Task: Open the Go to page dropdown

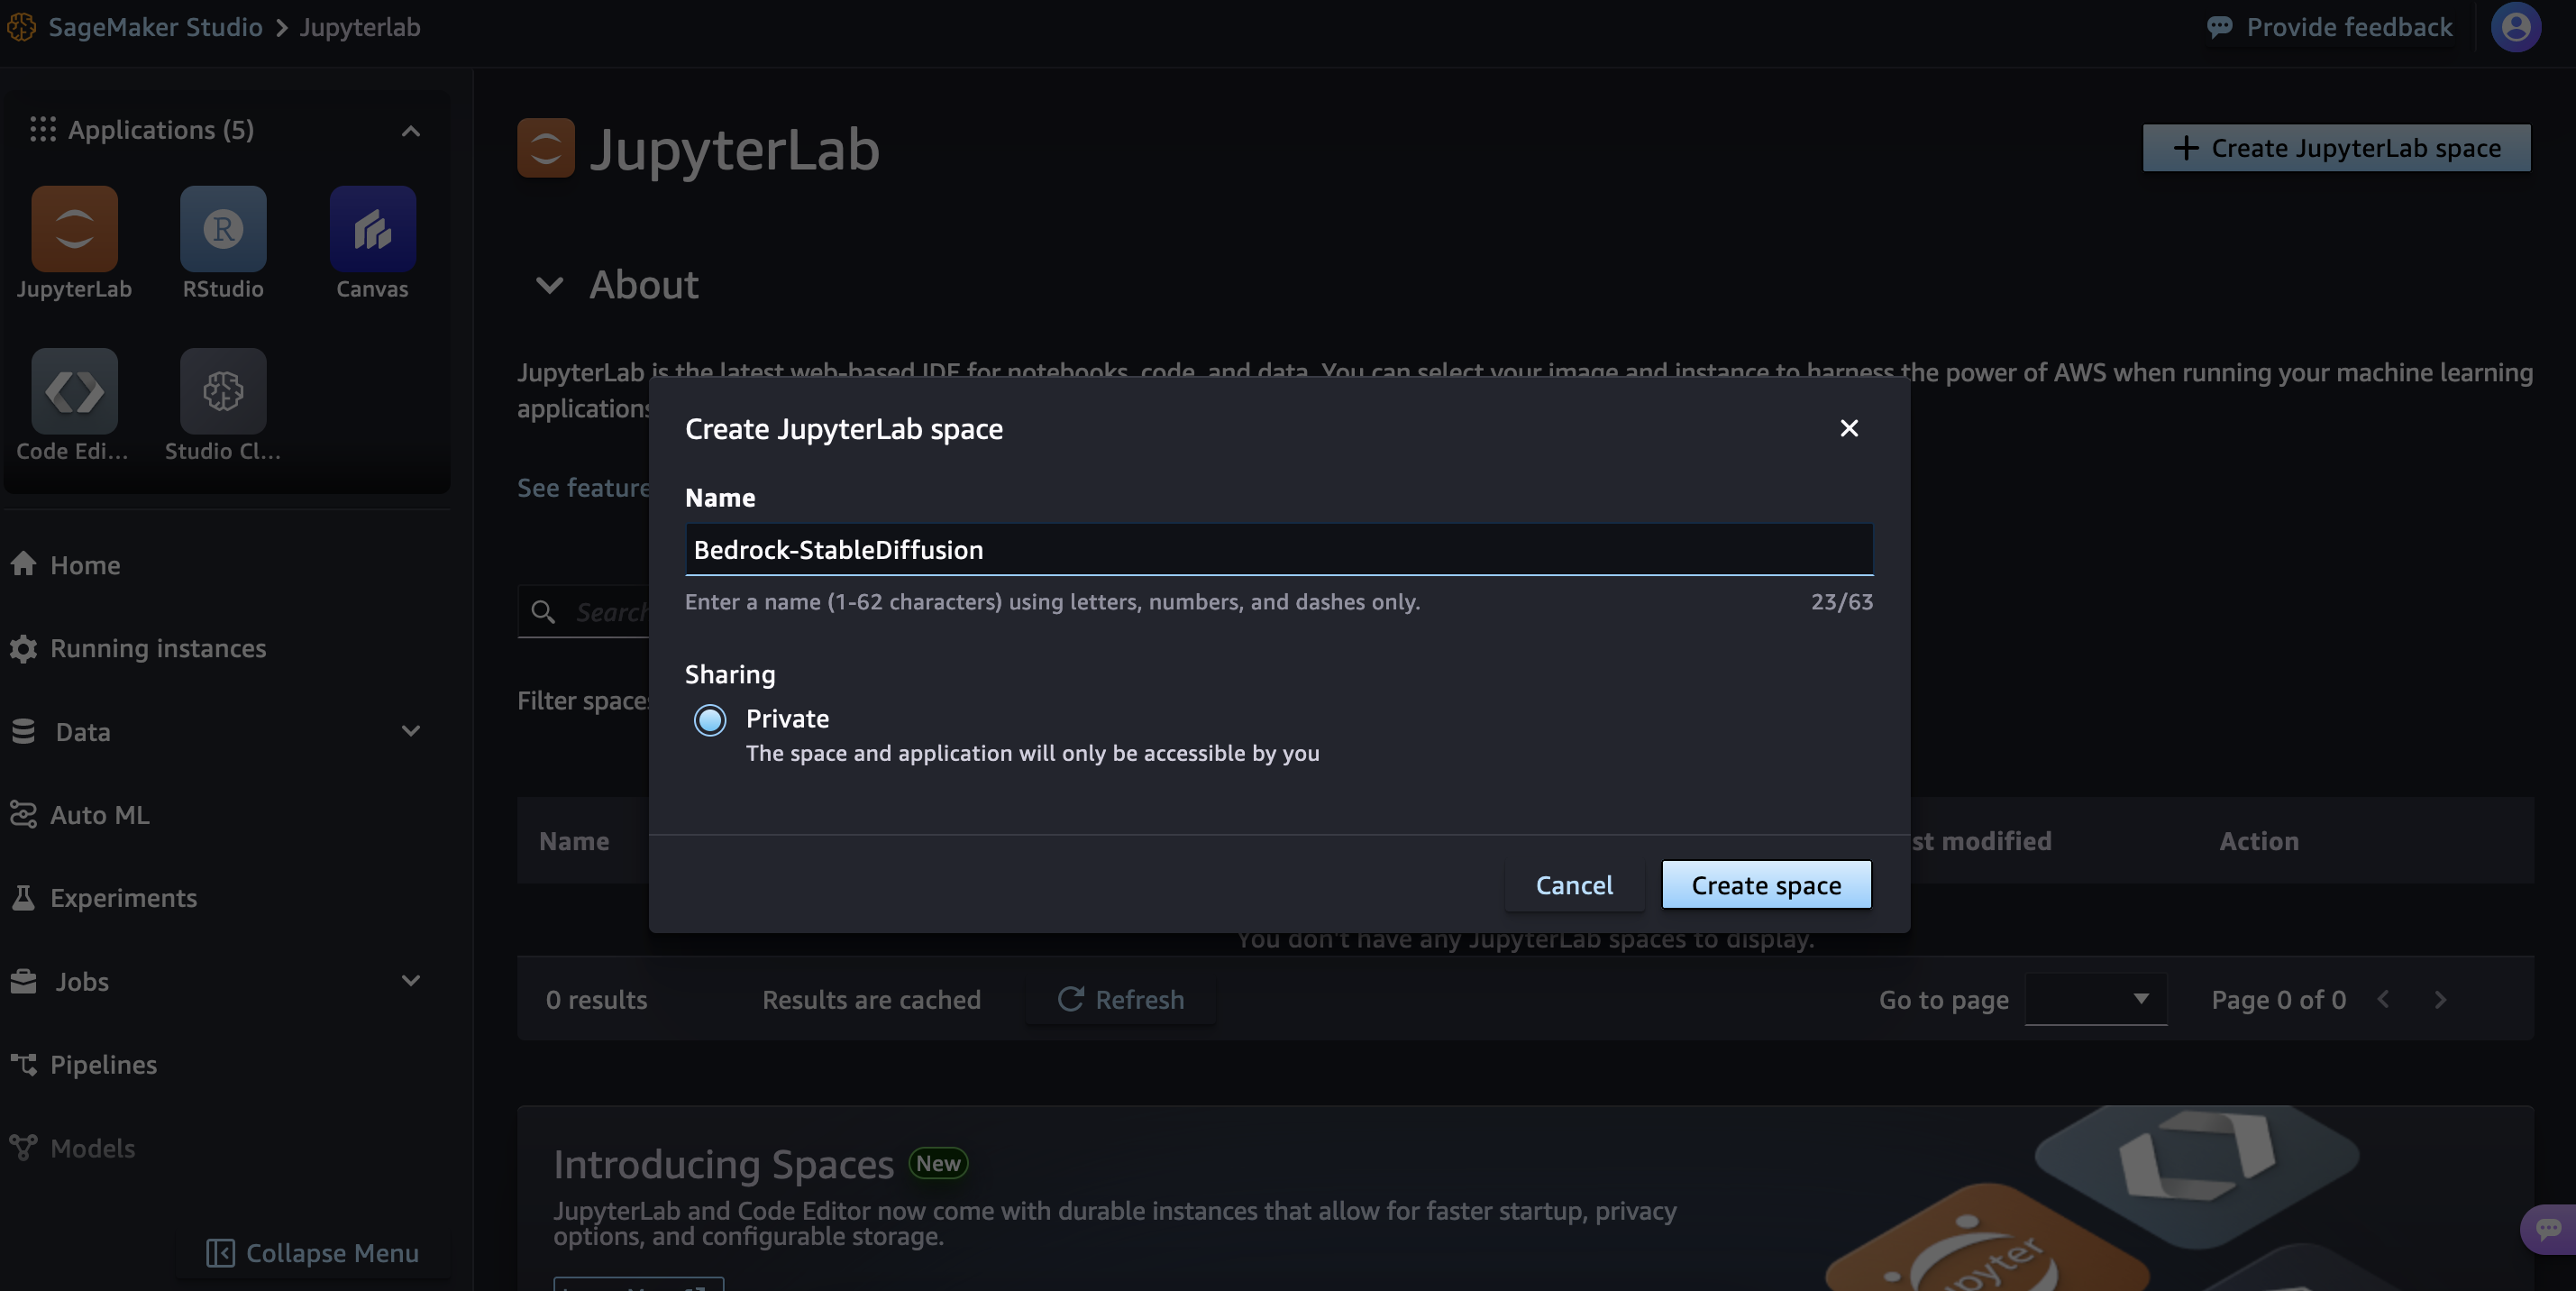Action: [x=2095, y=999]
